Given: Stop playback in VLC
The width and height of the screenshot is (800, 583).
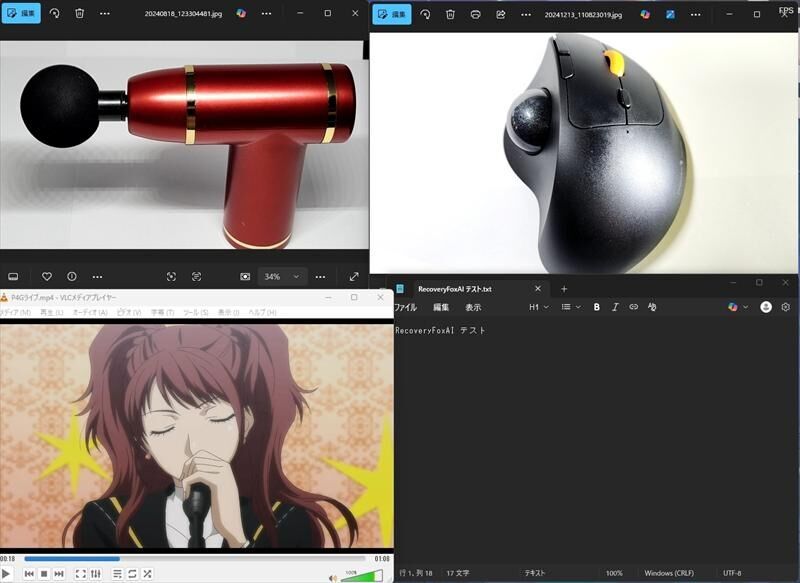Looking at the screenshot, I should pos(44,574).
